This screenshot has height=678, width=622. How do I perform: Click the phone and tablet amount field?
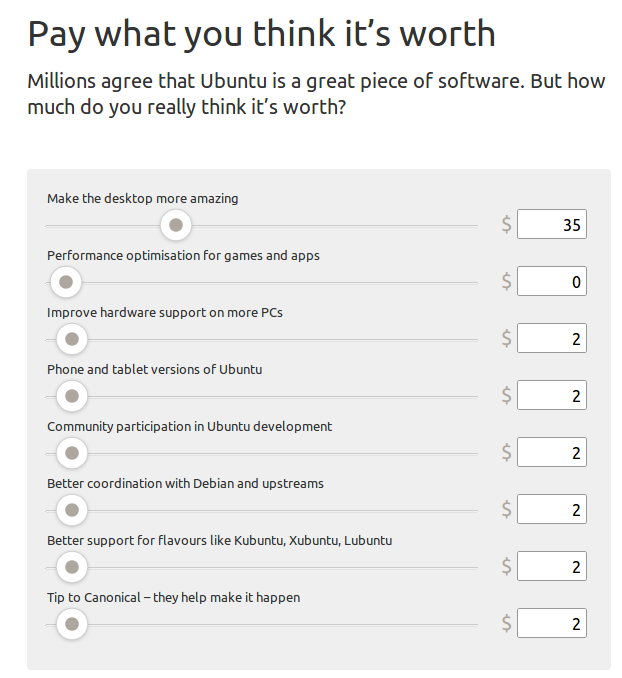pyautogui.click(x=551, y=396)
